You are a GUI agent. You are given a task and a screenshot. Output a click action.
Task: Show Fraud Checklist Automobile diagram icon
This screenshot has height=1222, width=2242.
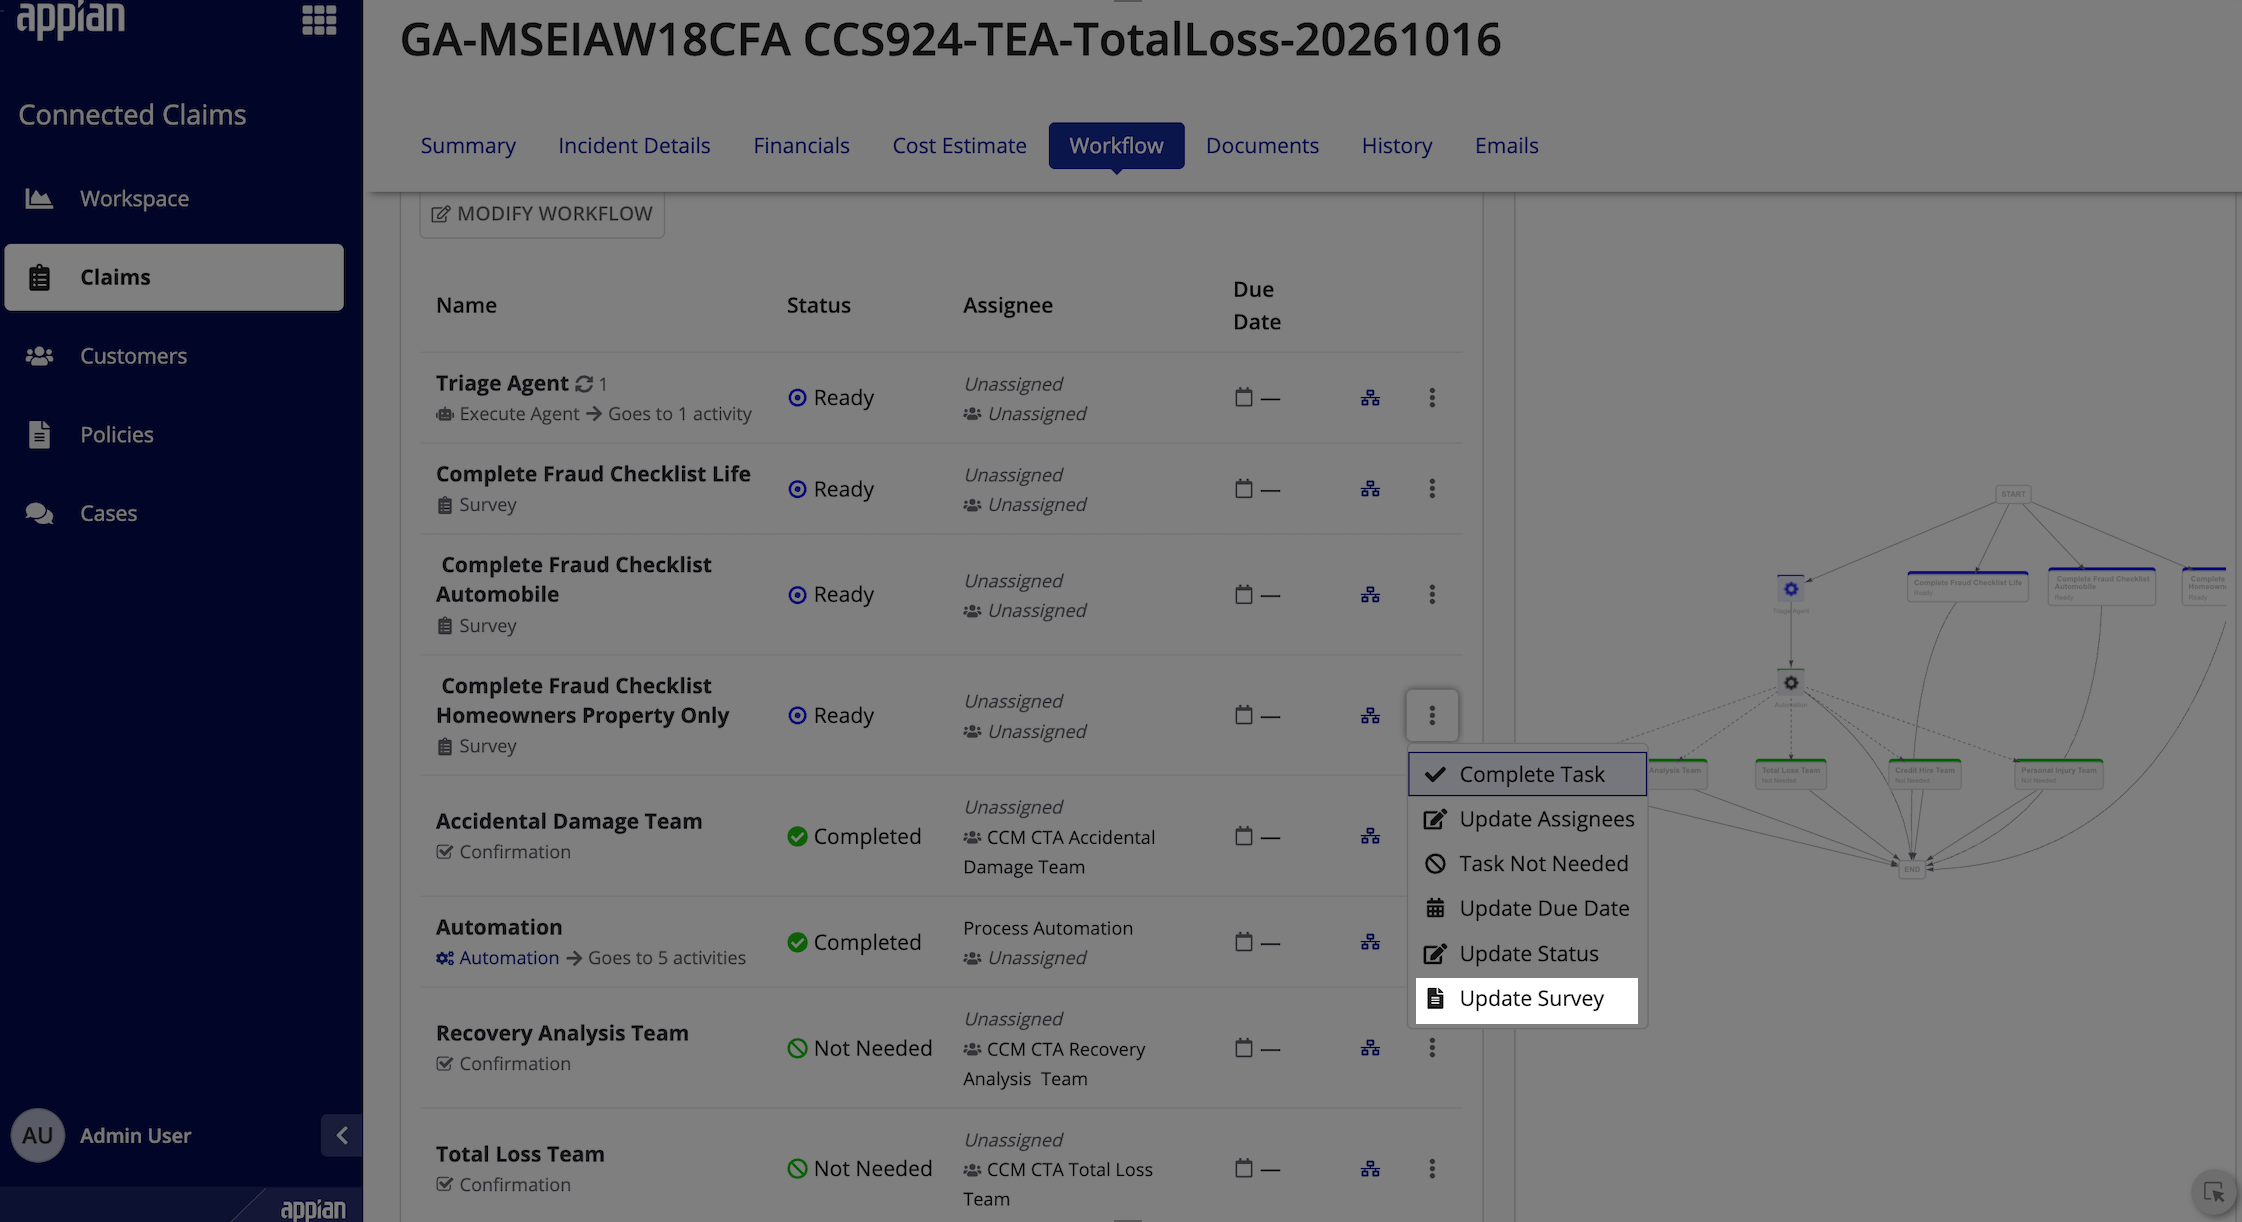point(1370,595)
